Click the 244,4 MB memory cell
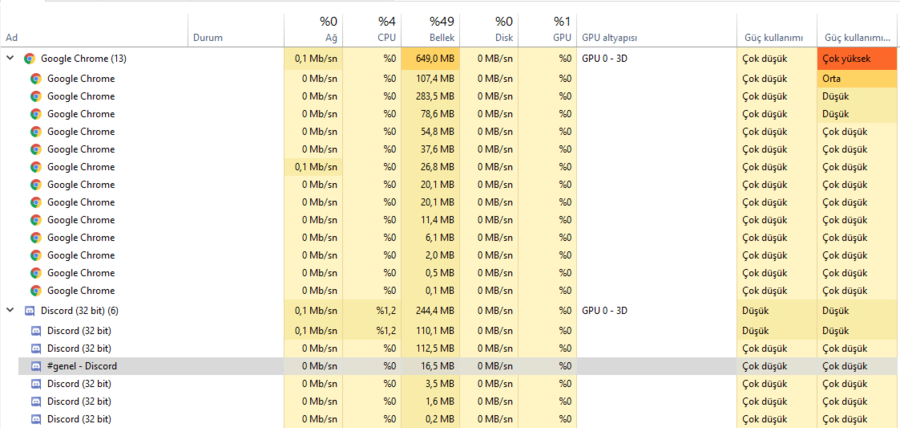The image size is (900, 428). click(x=430, y=311)
